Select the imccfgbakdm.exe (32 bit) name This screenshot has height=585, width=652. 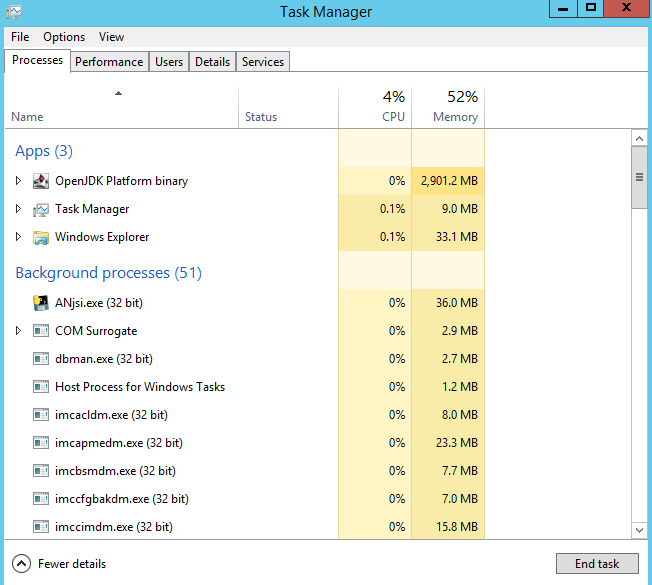(122, 499)
